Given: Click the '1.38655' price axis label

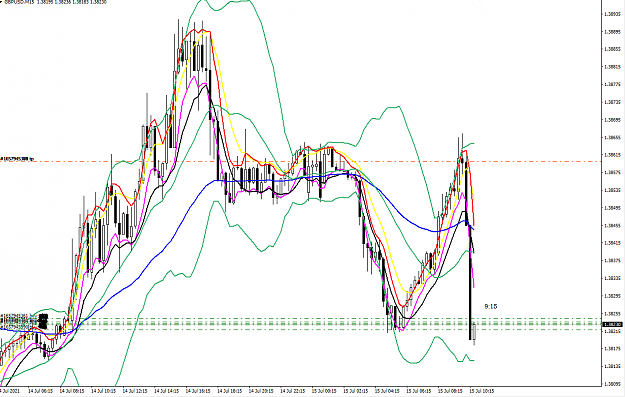Looking at the screenshot, I should pyautogui.click(x=612, y=138).
